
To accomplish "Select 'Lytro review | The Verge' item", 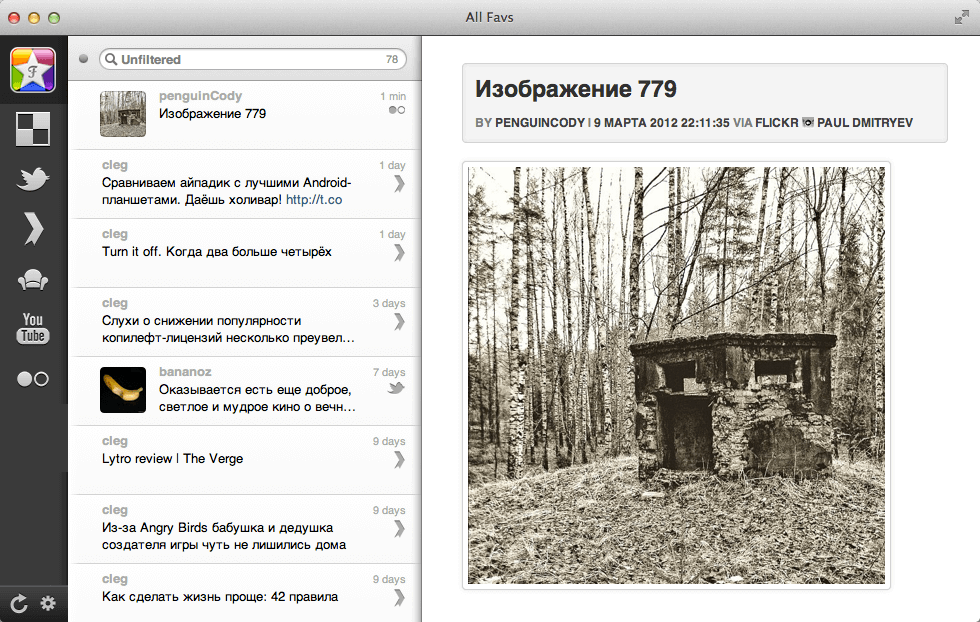I will tap(172, 459).
